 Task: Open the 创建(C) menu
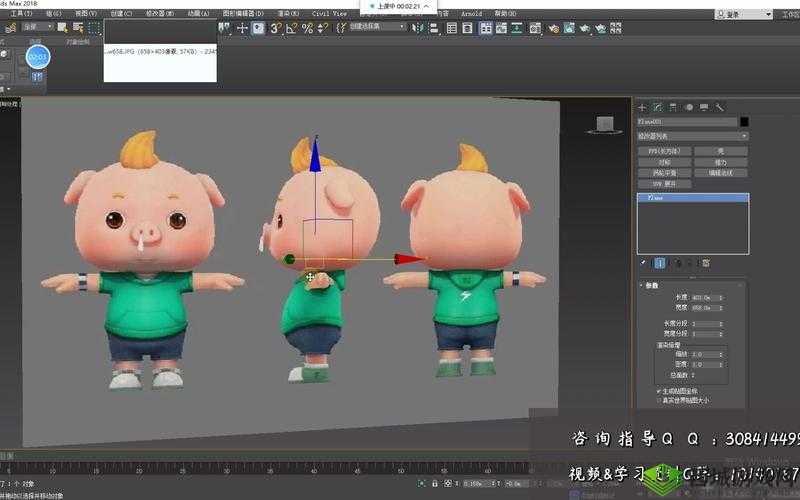121,14
